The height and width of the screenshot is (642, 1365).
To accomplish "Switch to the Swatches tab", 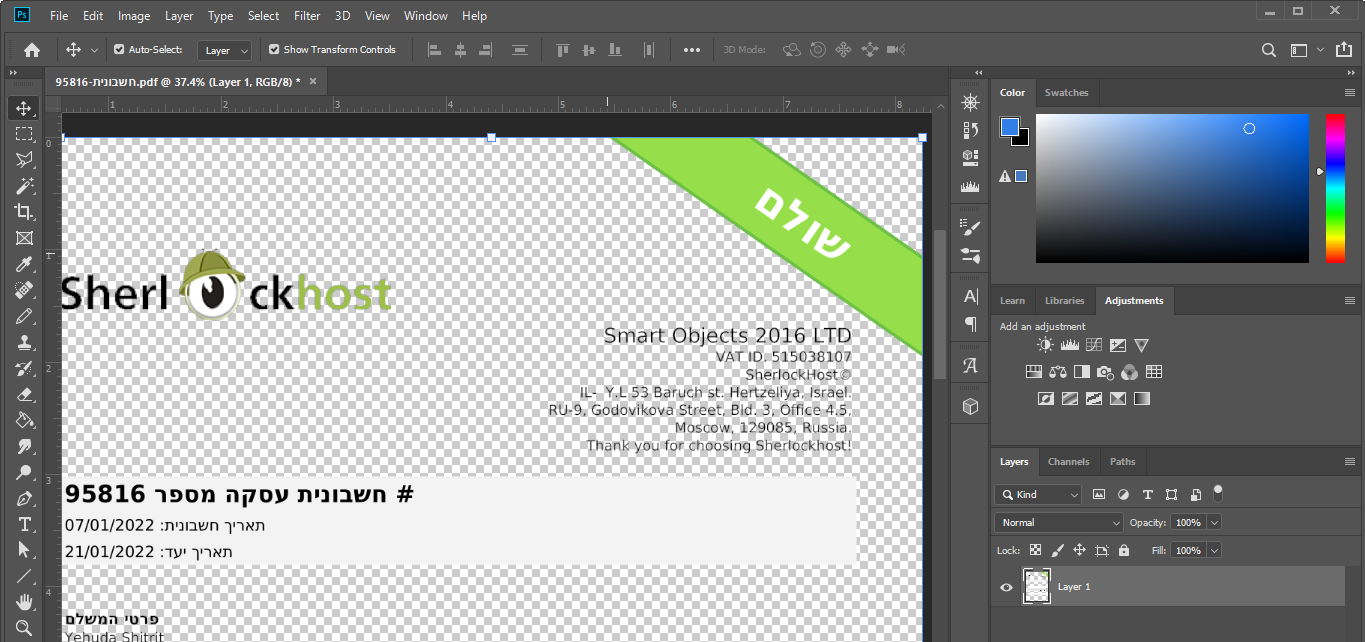I will [x=1066, y=93].
